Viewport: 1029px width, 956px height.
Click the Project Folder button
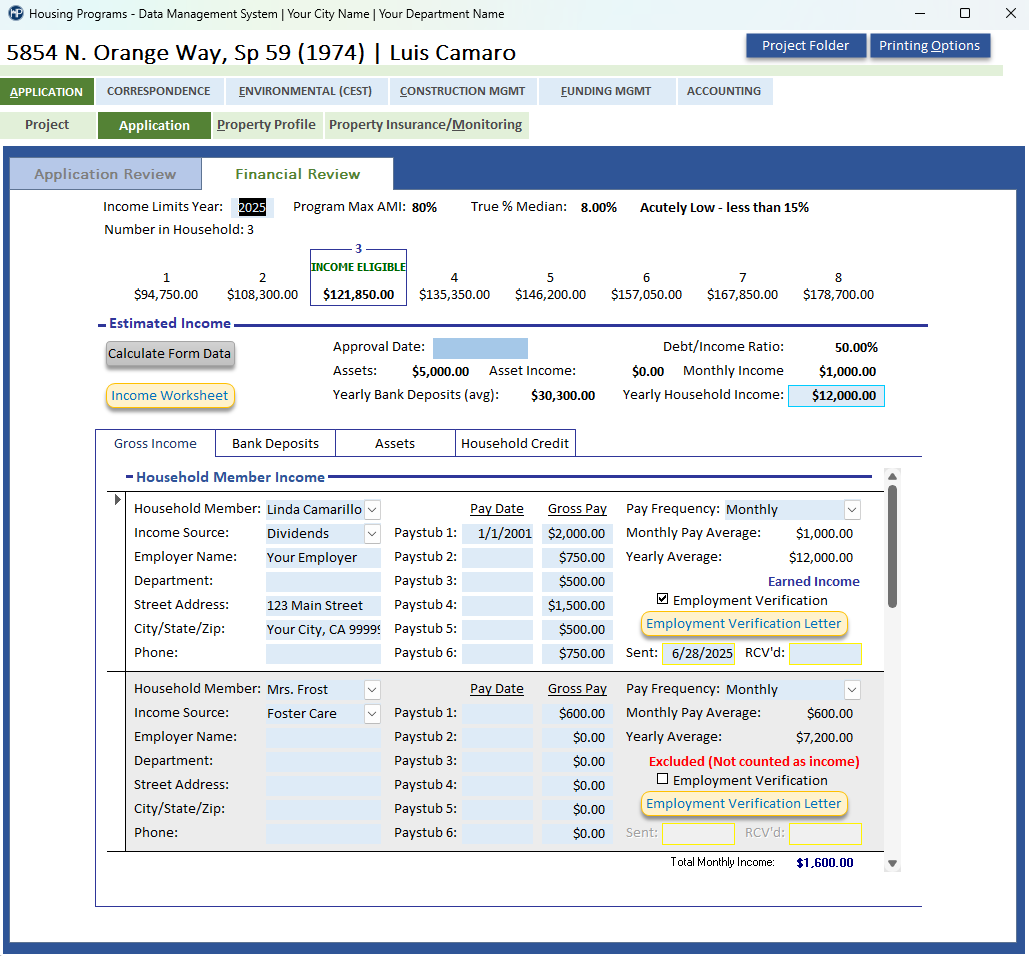[x=805, y=46]
